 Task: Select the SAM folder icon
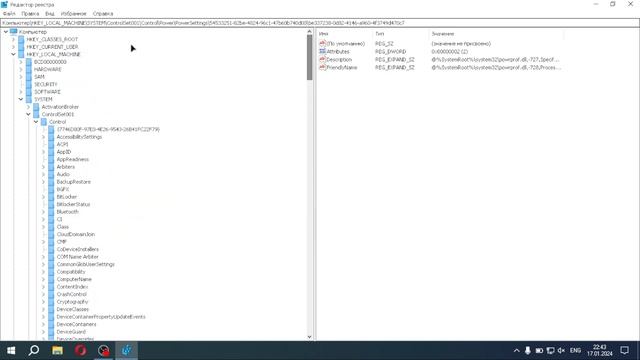[x=29, y=77]
